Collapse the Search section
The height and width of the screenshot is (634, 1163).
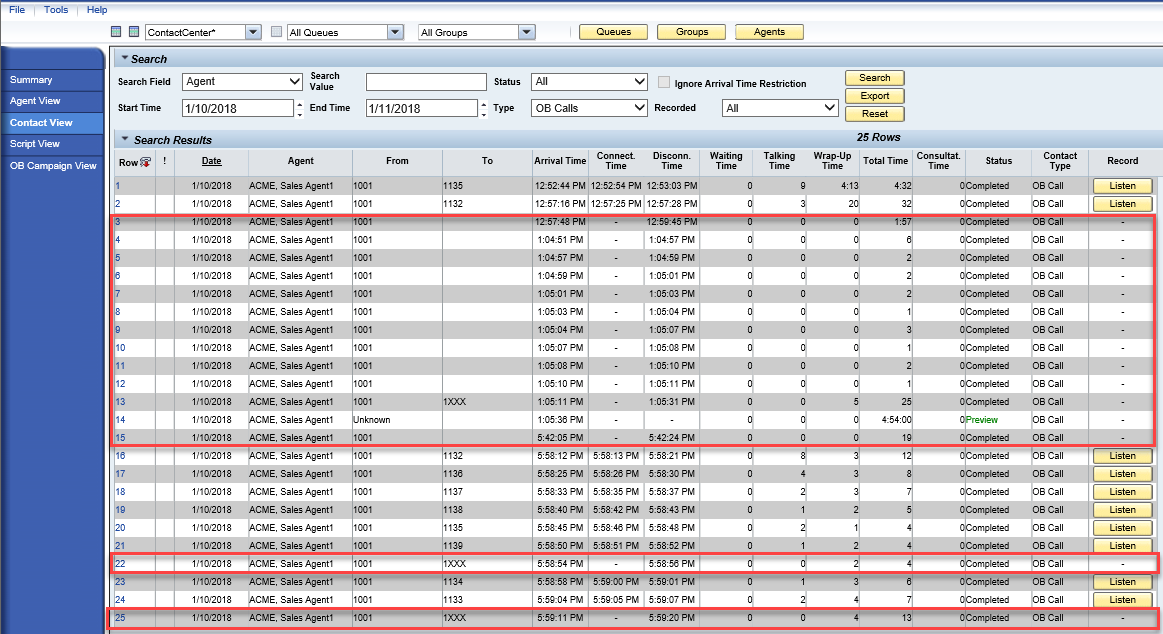click(125, 58)
